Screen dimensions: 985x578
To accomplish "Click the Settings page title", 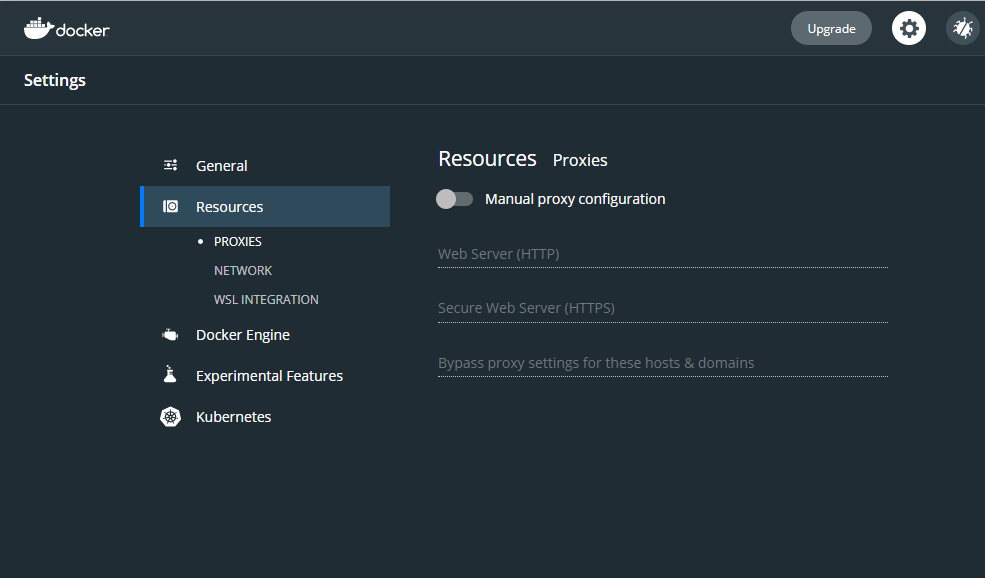I will (x=55, y=80).
